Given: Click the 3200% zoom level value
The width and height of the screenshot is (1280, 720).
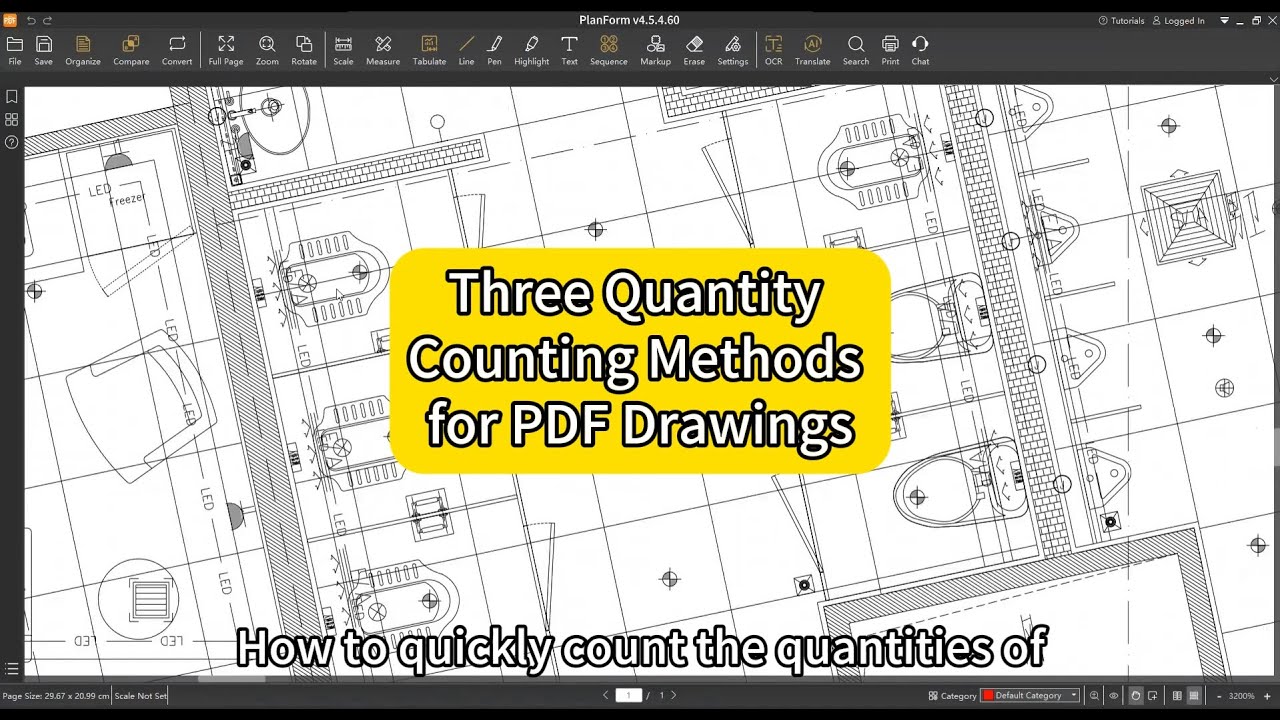Looking at the screenshot, I should click(1242, 695).
